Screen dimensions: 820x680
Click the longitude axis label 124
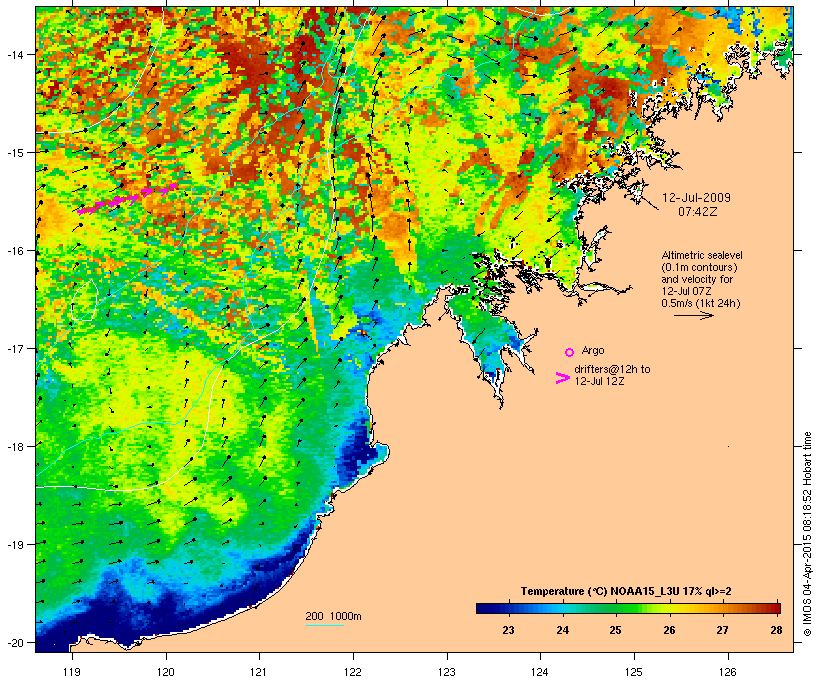pyautogui.click(x=540, y=672)
